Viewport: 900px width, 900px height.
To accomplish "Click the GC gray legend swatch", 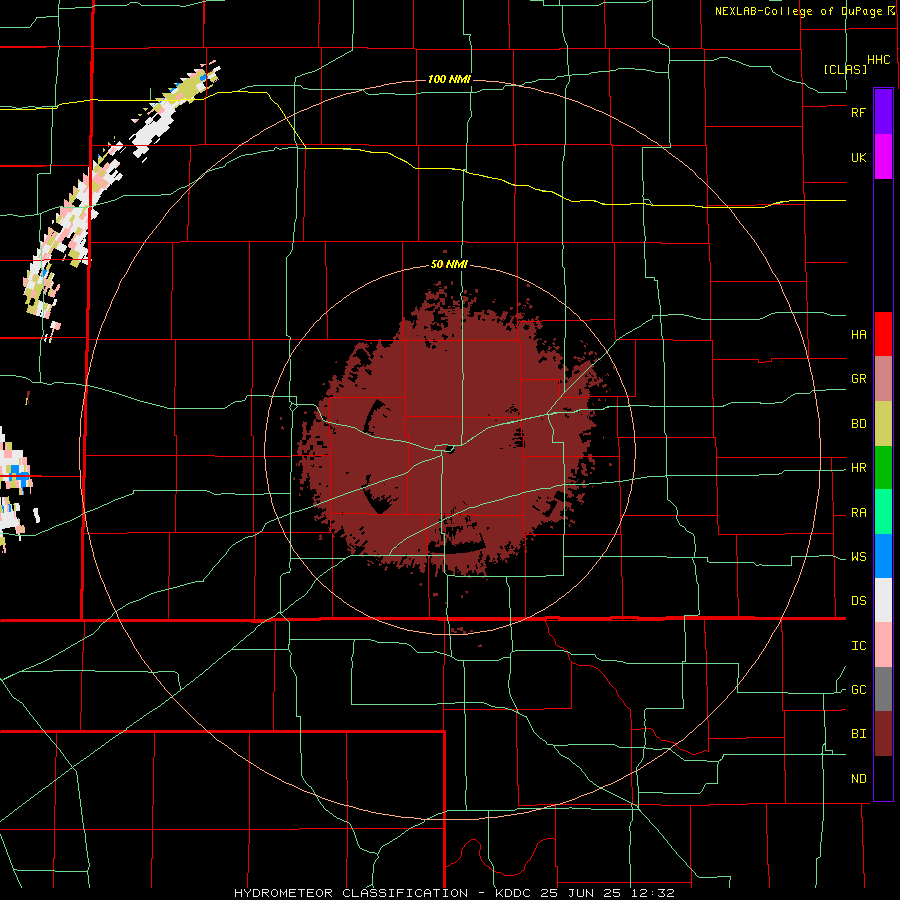I will click(883, 689).
